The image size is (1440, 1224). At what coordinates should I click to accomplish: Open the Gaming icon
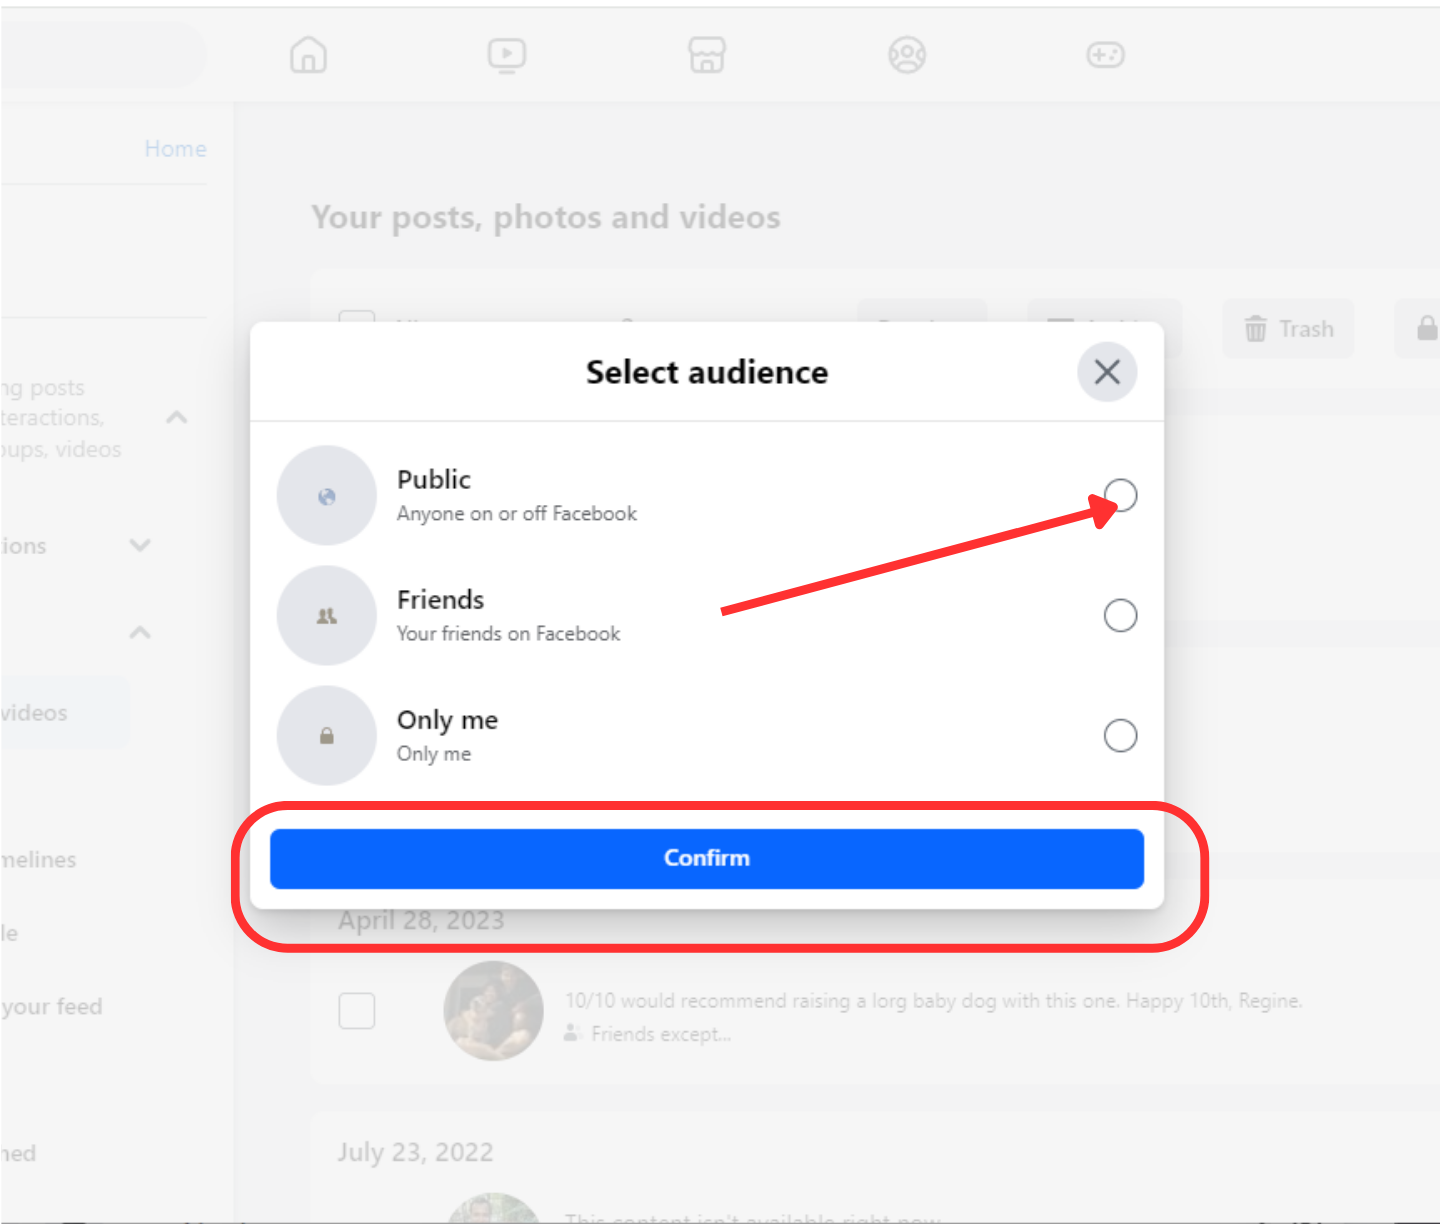(x=1106, y=55)
